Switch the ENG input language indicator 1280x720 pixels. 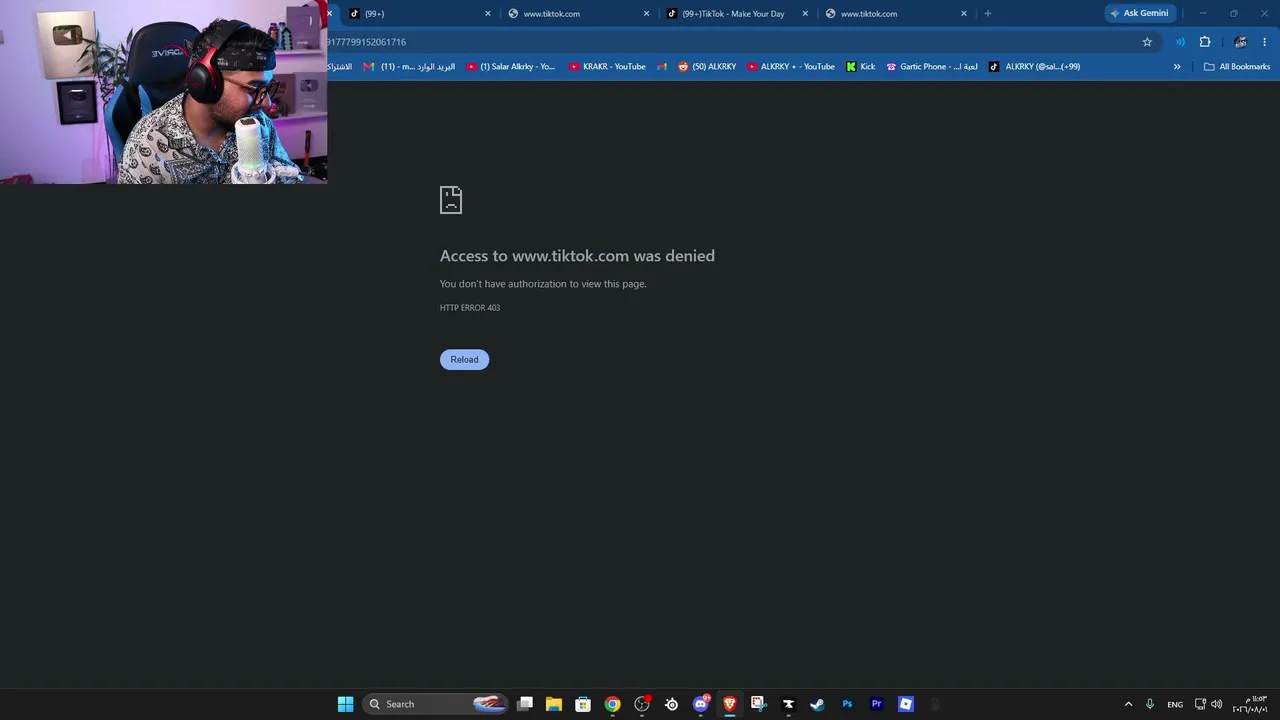(1175, 704)
